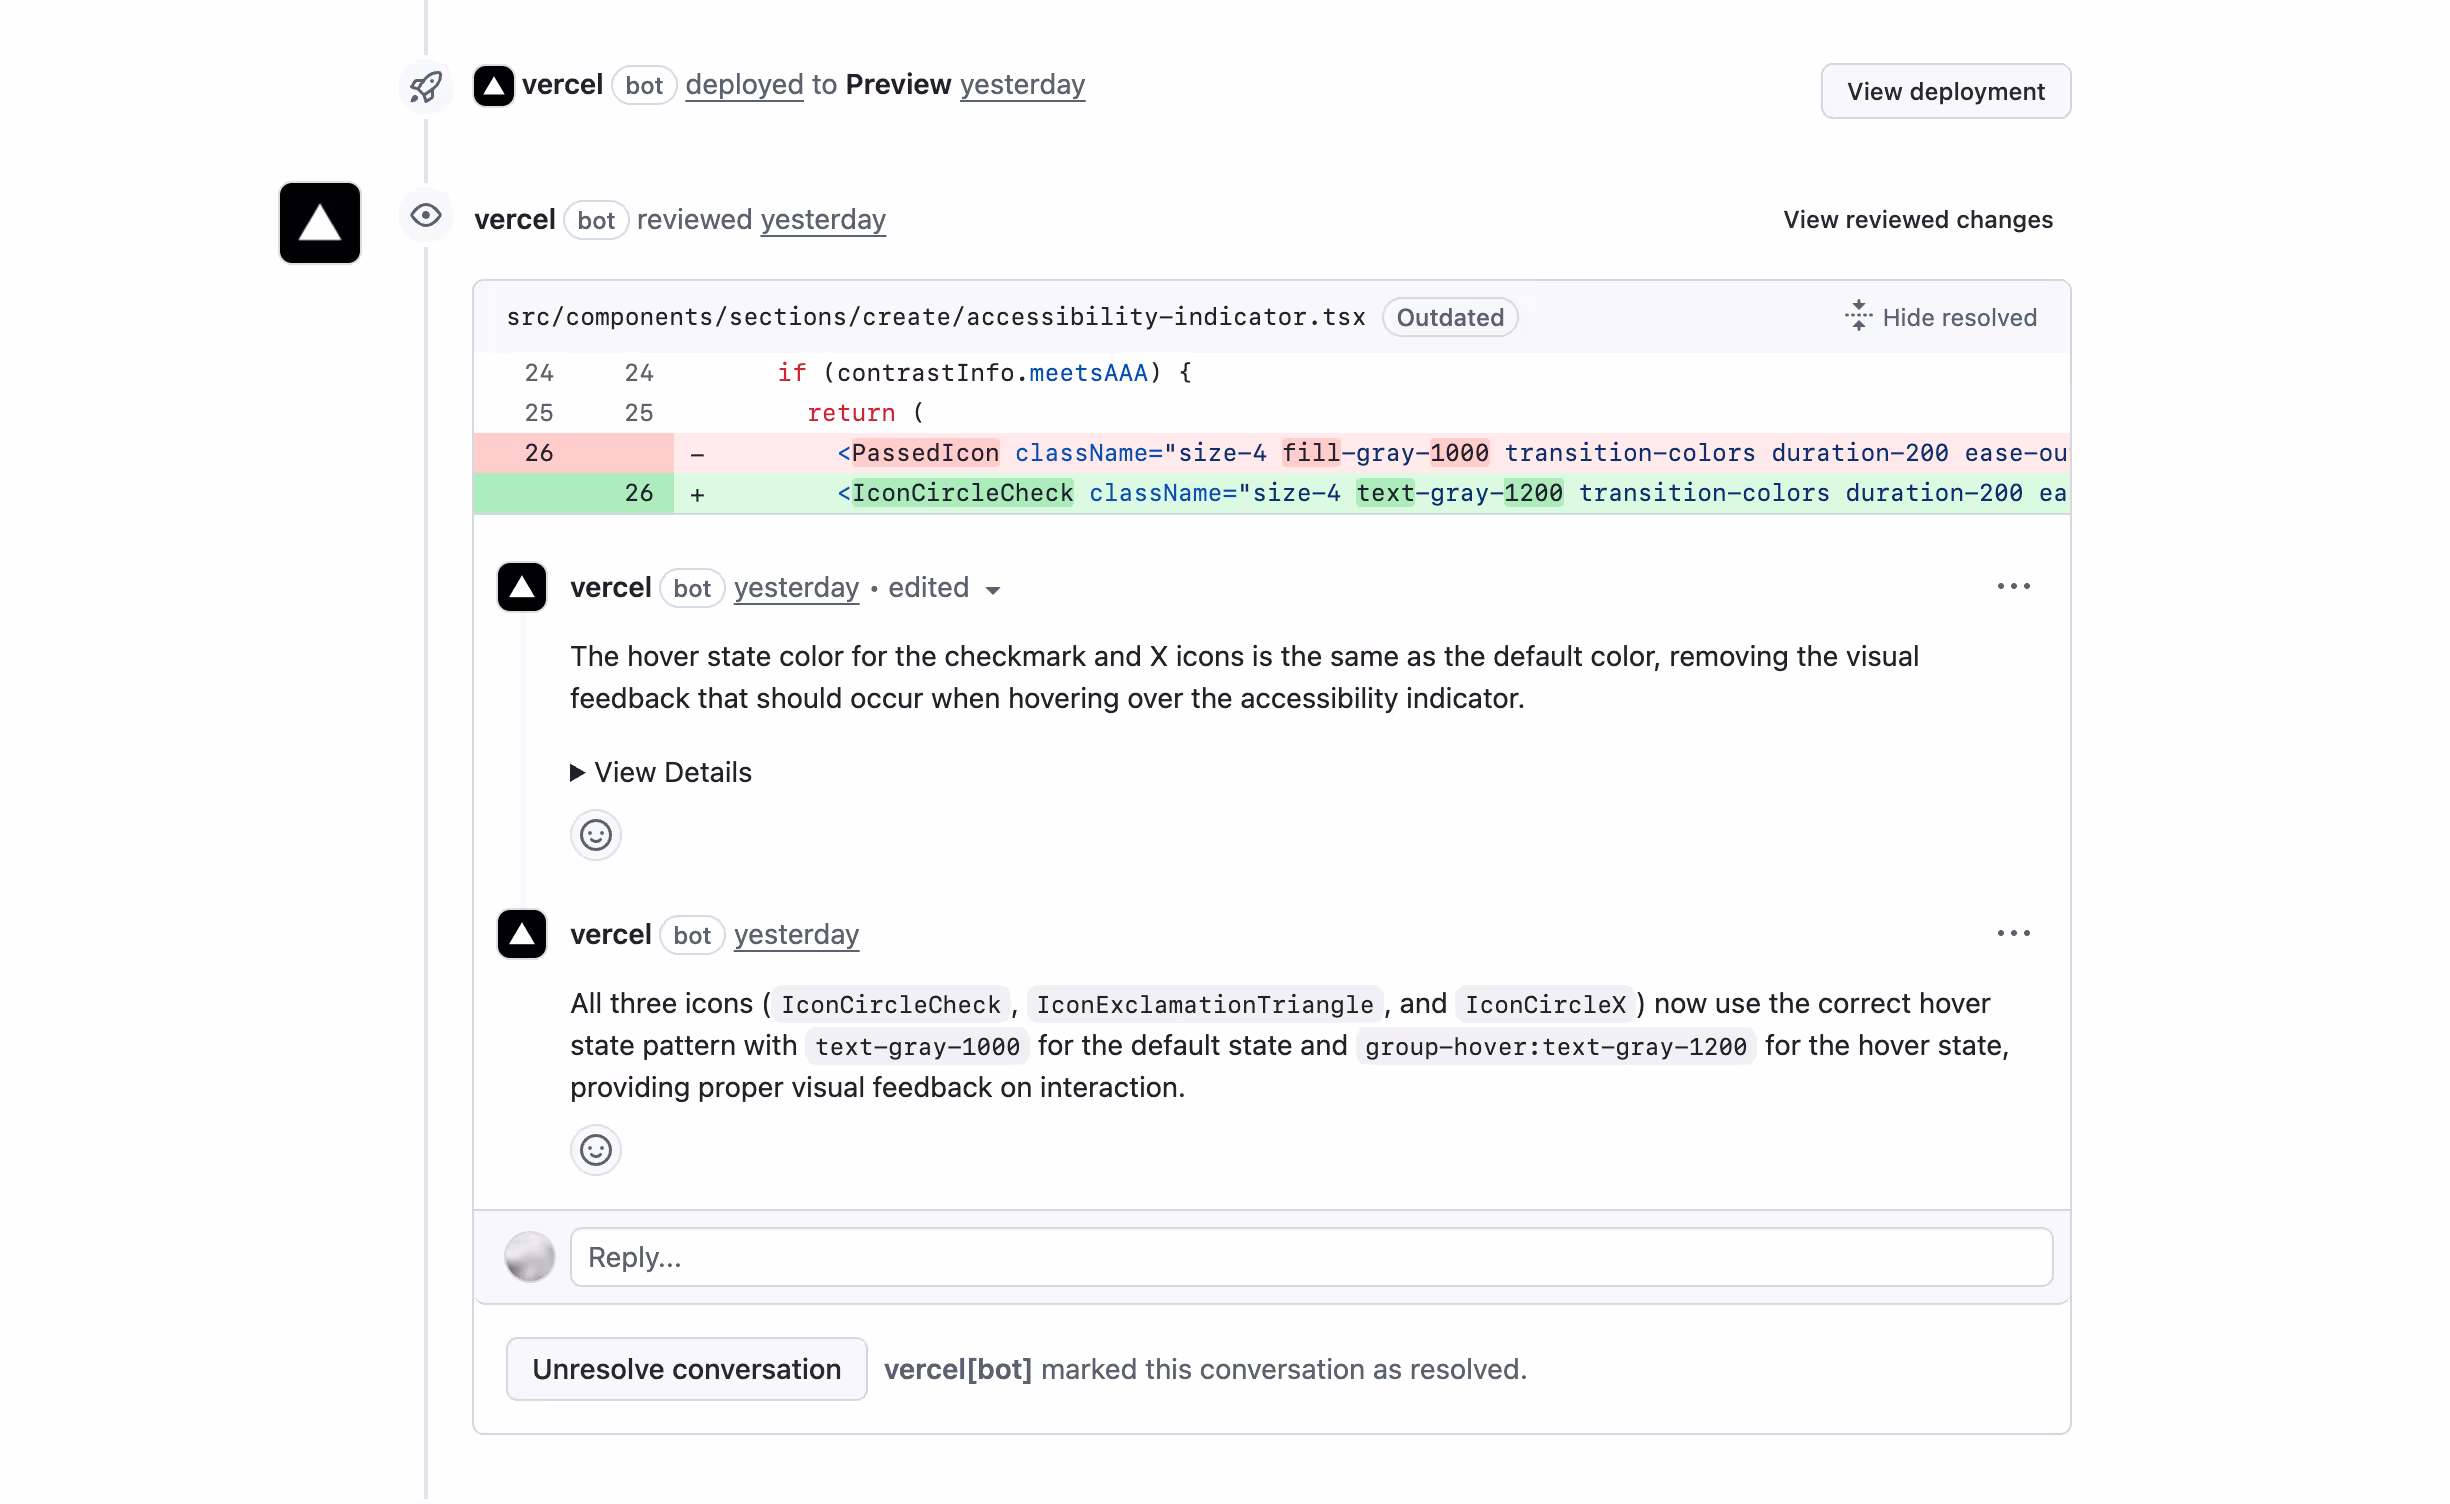Open accessibility-indicator.tsx file path link
Screen dimensions: 2450x1504
tap(936, 317)
